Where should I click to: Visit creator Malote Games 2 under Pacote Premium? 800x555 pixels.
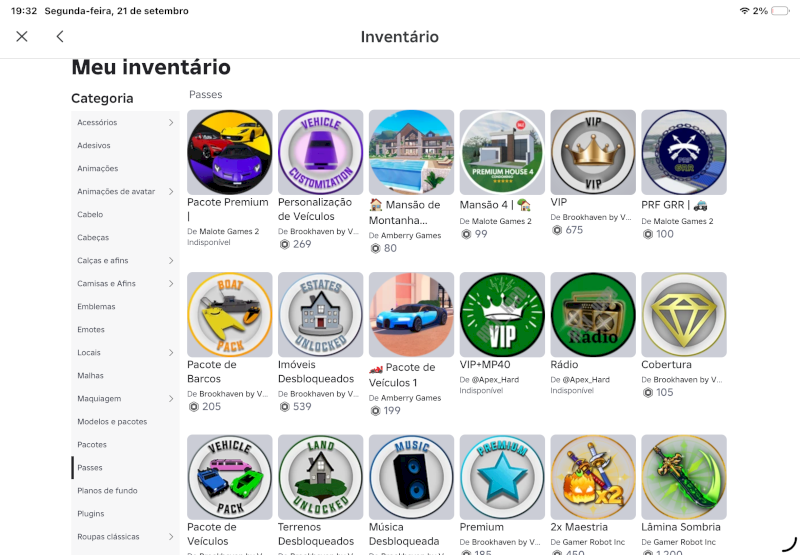pyautogui.click(x=229, y=231)
